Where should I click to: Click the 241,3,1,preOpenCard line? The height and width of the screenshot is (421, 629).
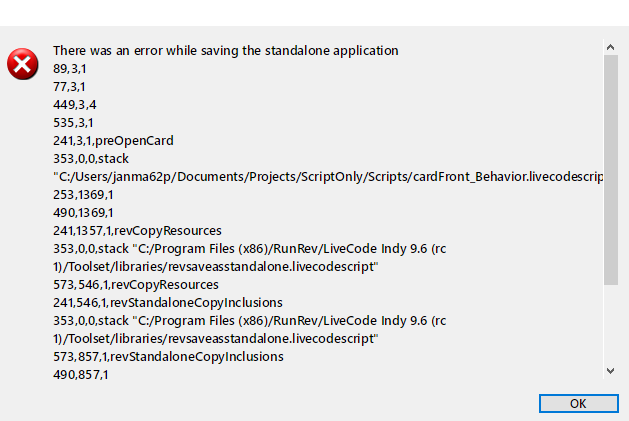(x=113, y=140)
